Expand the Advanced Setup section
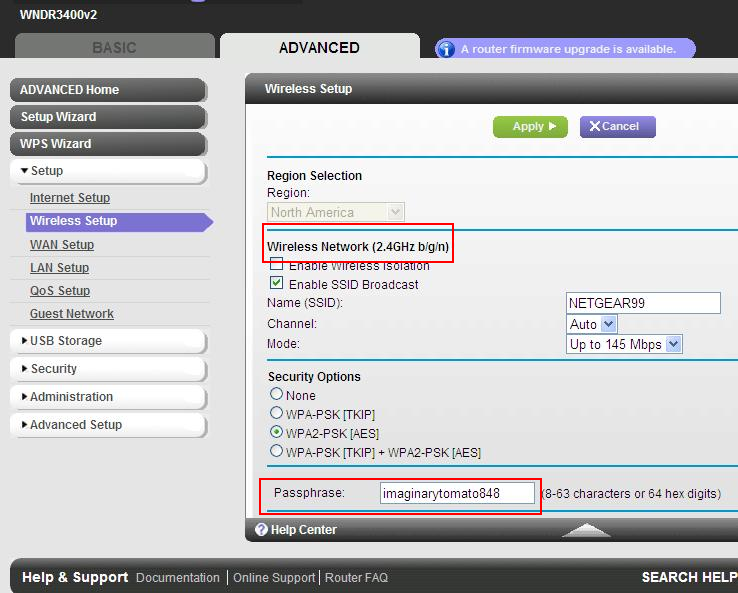This screenshot has height=593, width=738. [108, 425]
